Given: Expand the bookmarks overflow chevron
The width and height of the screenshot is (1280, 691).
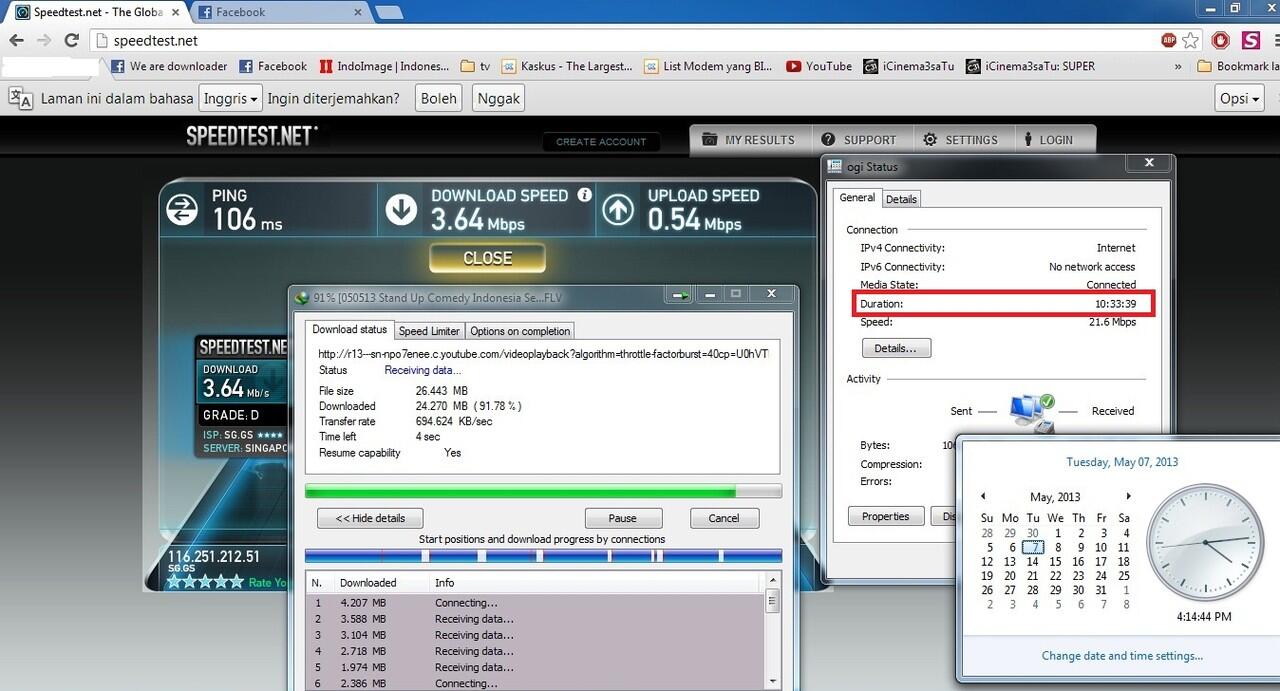Looking at the screenshot, I should (1178, 67).
